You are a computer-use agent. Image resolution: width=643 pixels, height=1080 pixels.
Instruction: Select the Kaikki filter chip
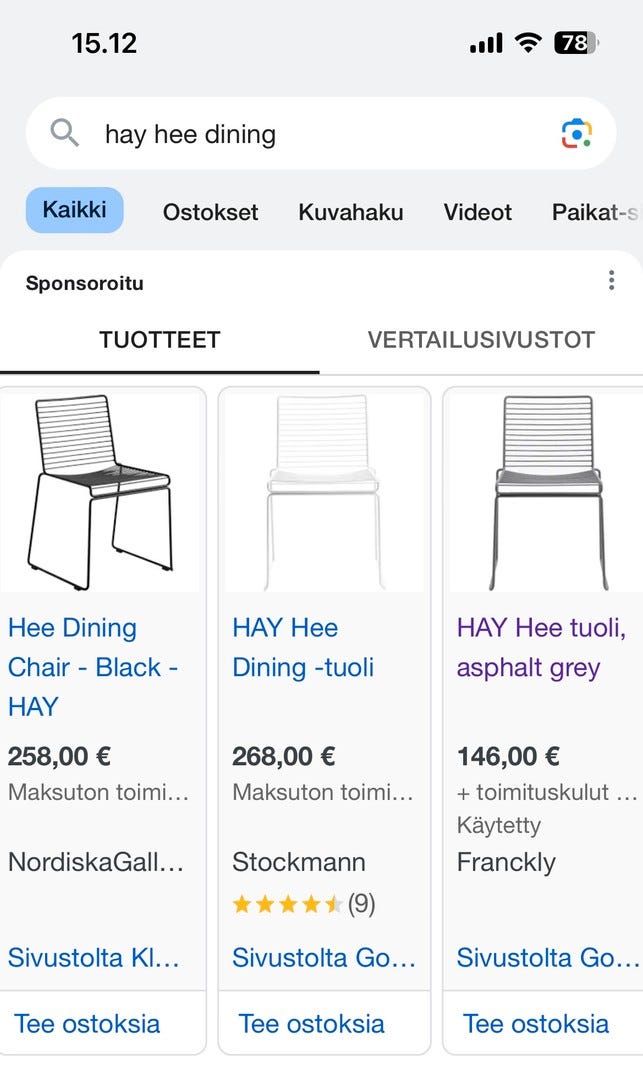click(x=74, y=210)
